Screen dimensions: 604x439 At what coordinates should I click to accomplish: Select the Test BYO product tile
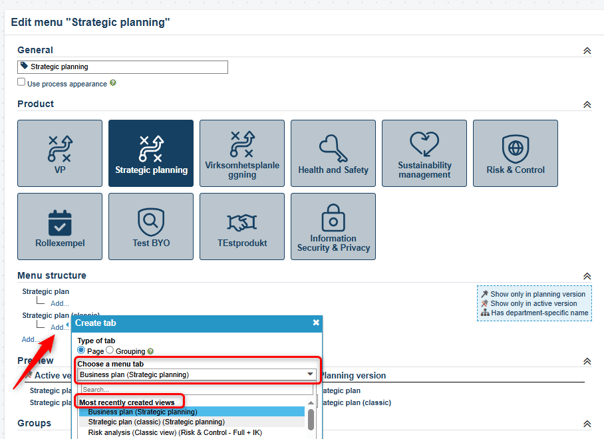pos(150,226)
